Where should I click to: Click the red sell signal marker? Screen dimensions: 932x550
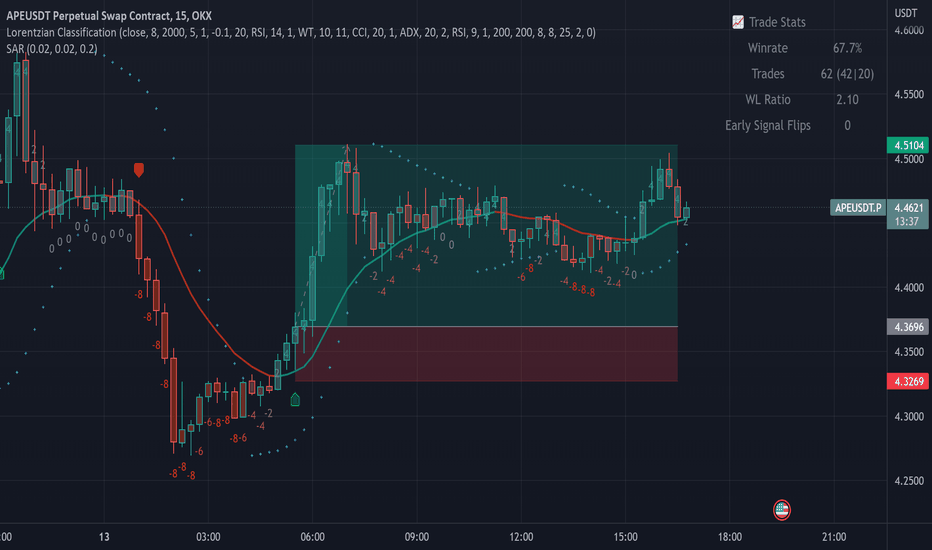[x=138, y=170]
